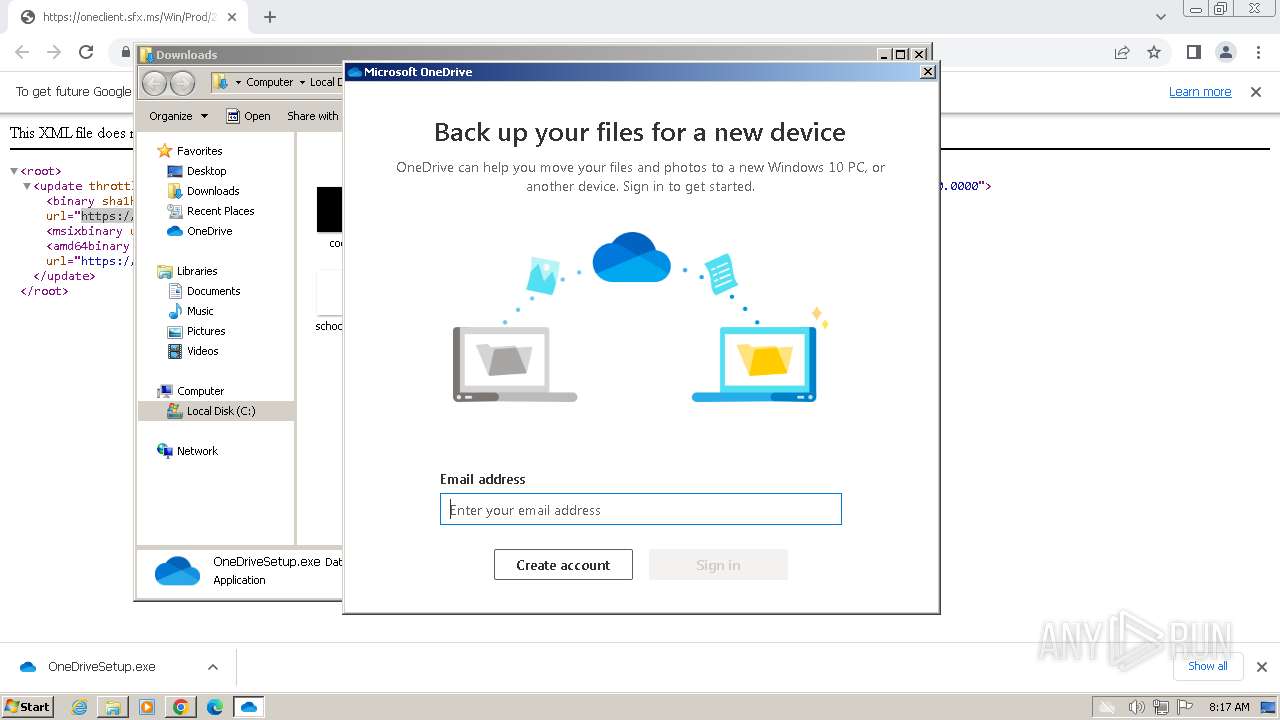The image size is (1280, 720).
Task: Open Chrome three-dot menu
Action: (1258, 52)
